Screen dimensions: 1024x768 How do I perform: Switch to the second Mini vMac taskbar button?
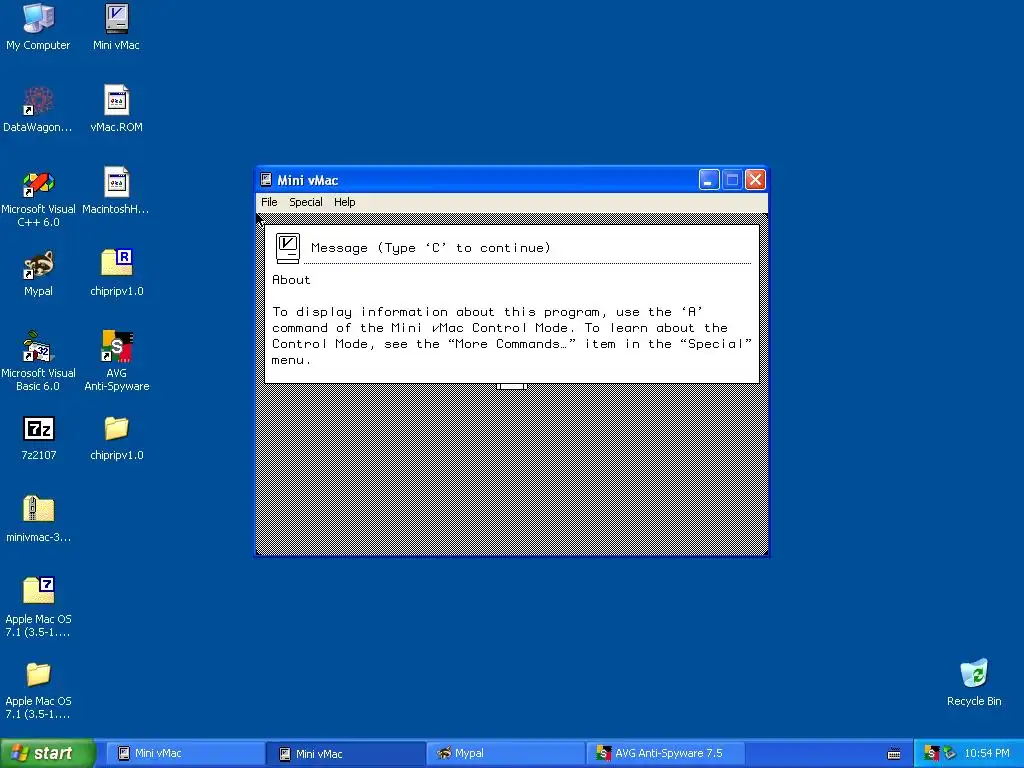345,754
